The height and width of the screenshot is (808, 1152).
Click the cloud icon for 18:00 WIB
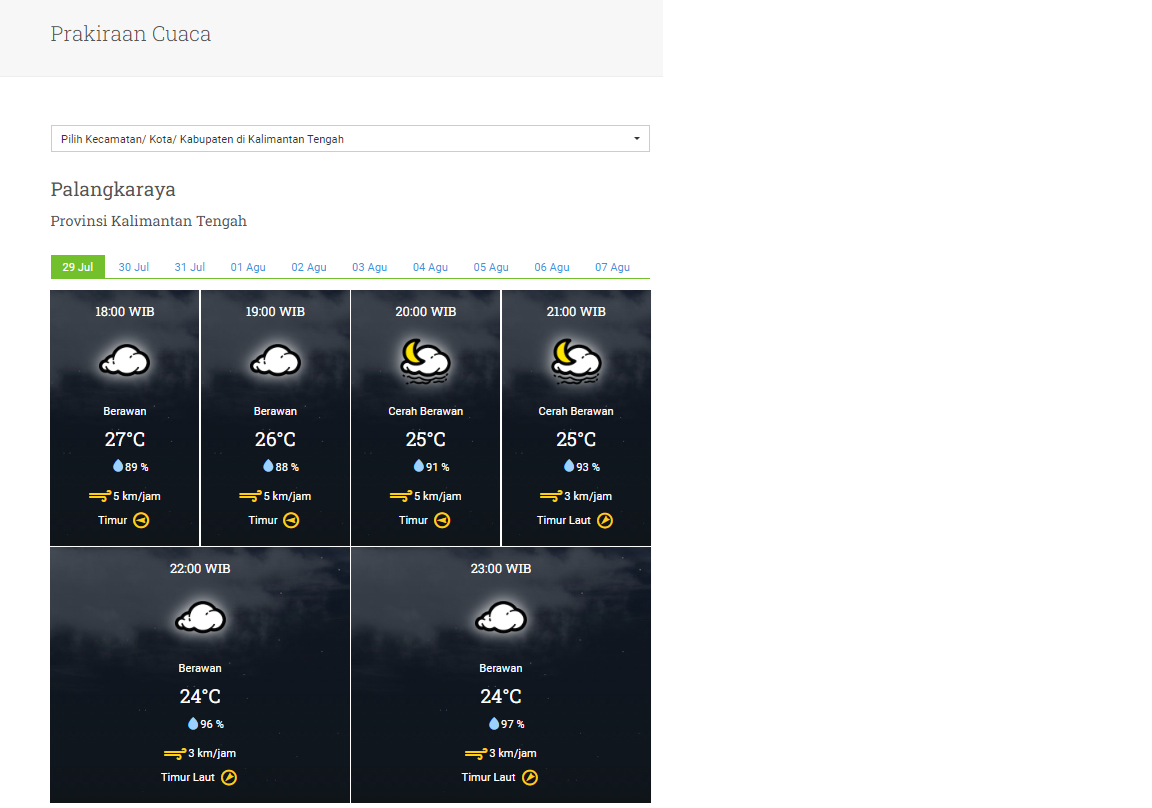[x=125, y=361]
